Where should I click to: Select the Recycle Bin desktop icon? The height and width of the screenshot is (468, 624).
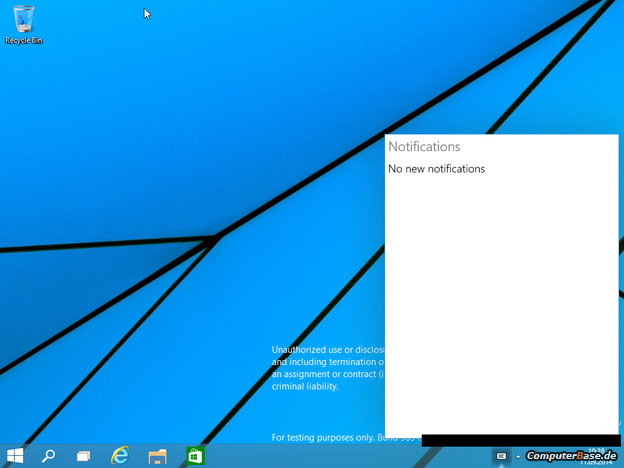pos(23,19)
